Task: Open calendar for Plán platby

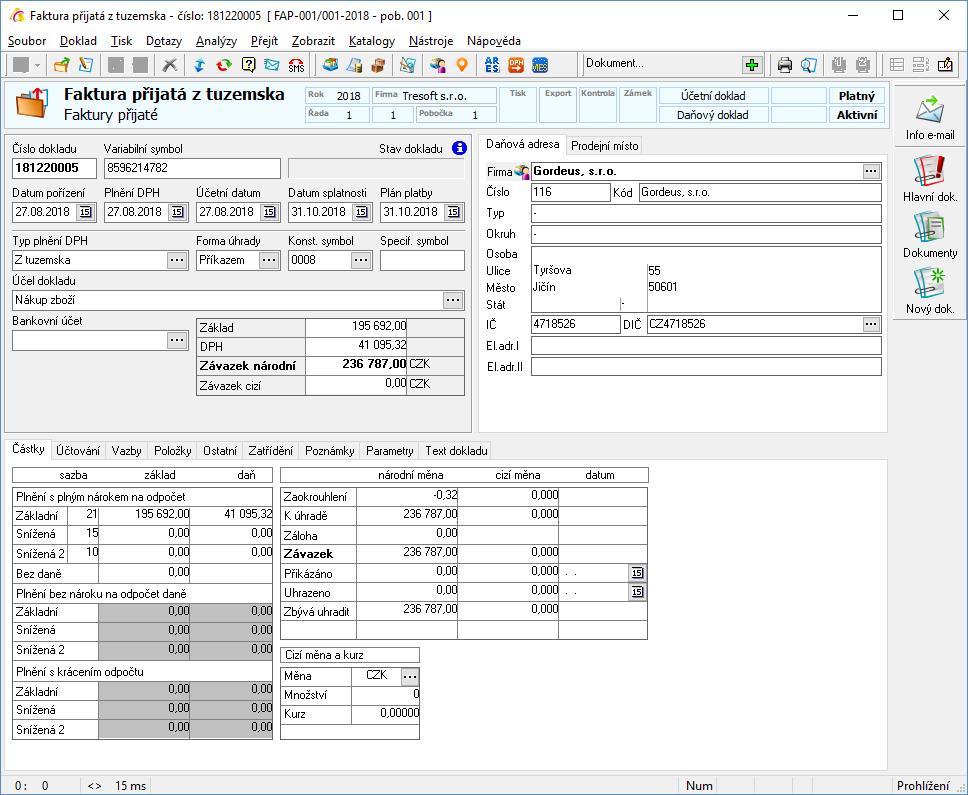Action: pyautogui.click(x=453, y=212)
